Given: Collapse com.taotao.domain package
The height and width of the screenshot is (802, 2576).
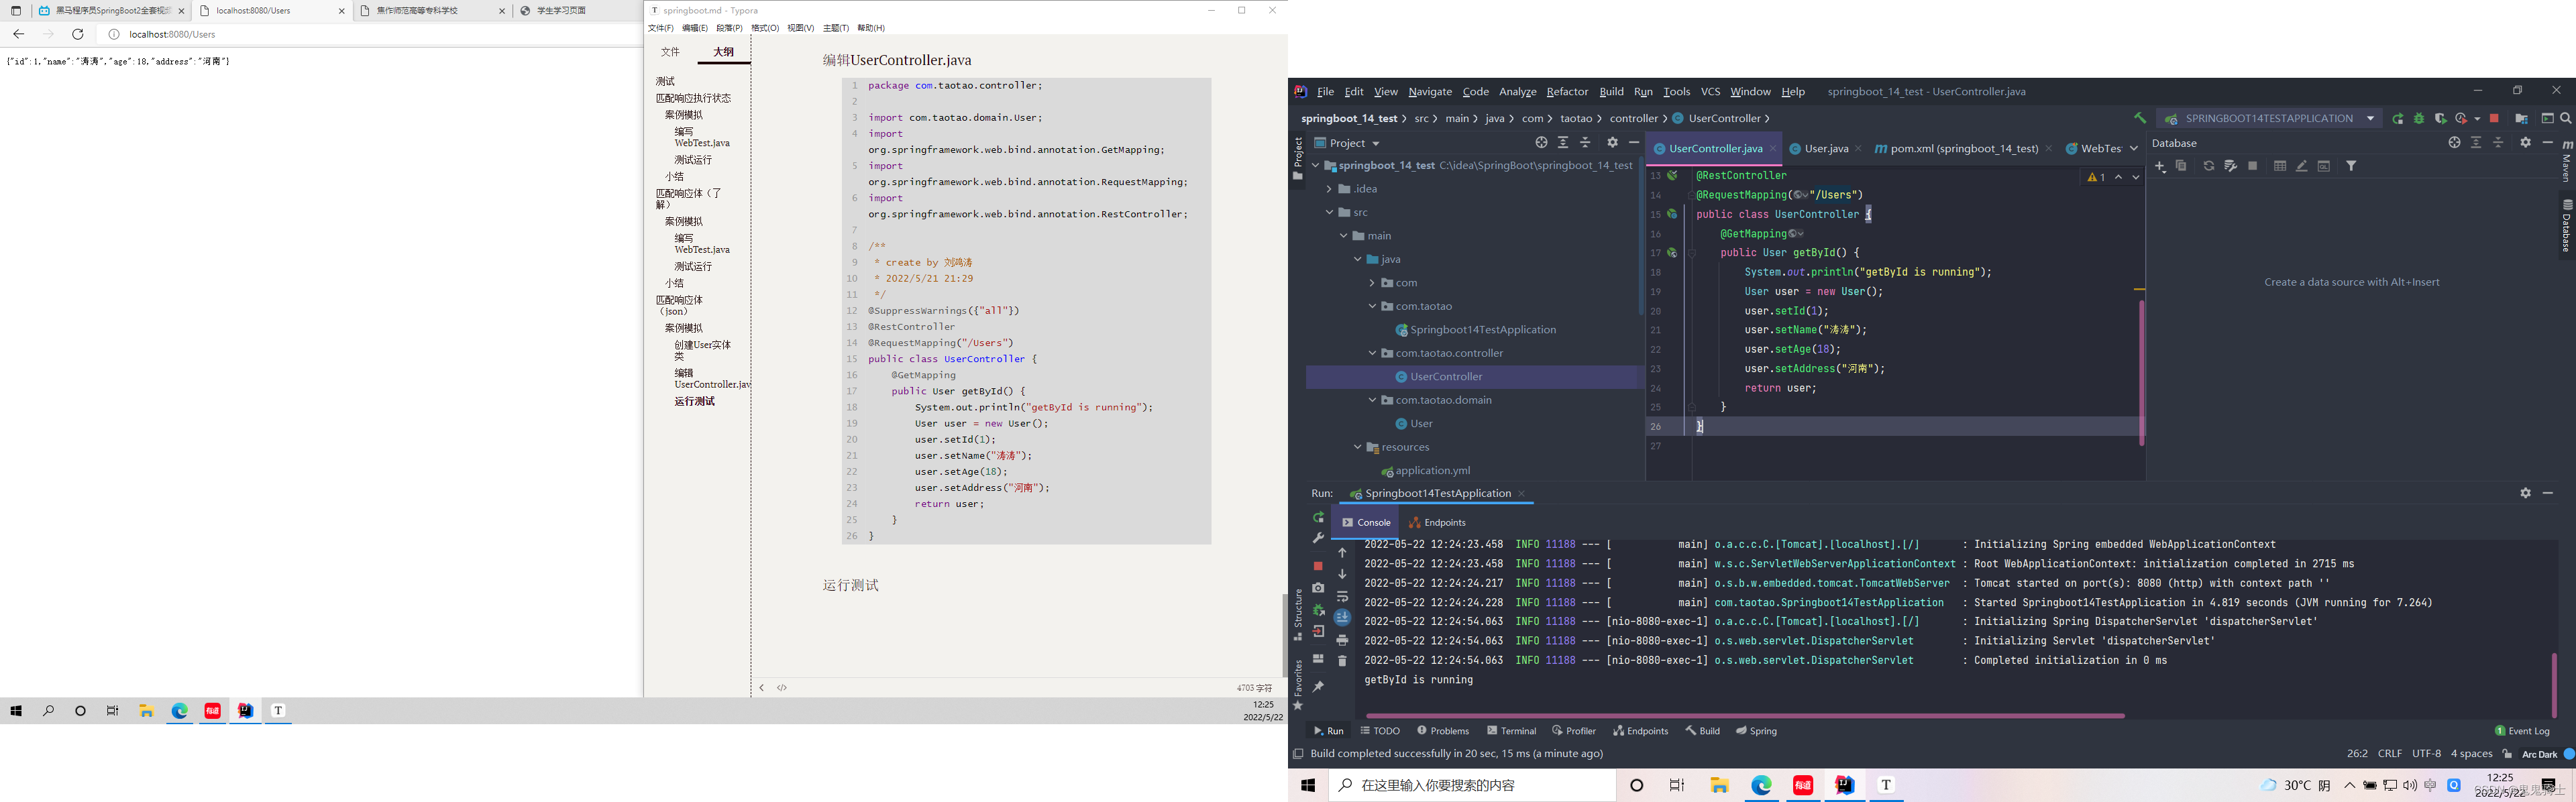Looking at the screenshot, I should 1372,400.
